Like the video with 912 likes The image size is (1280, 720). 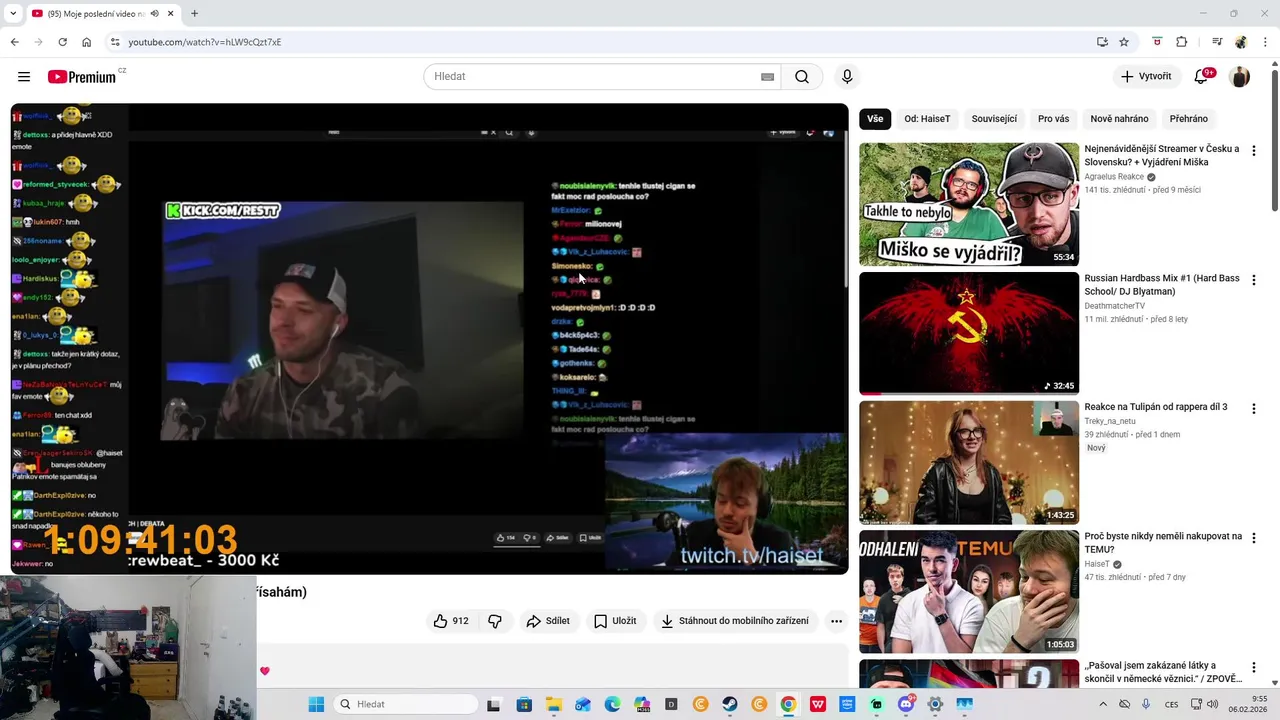(451, 621)
